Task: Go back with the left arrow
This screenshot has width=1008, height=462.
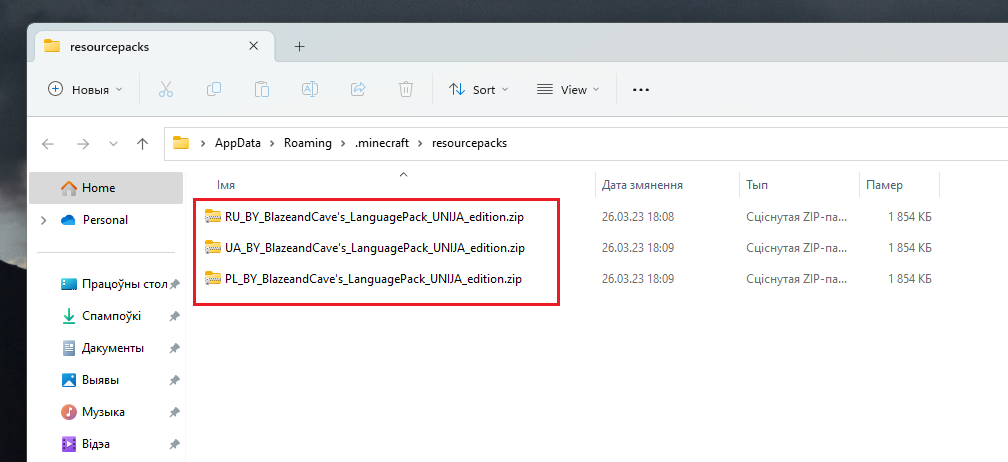Action: (x=48, y=143)
